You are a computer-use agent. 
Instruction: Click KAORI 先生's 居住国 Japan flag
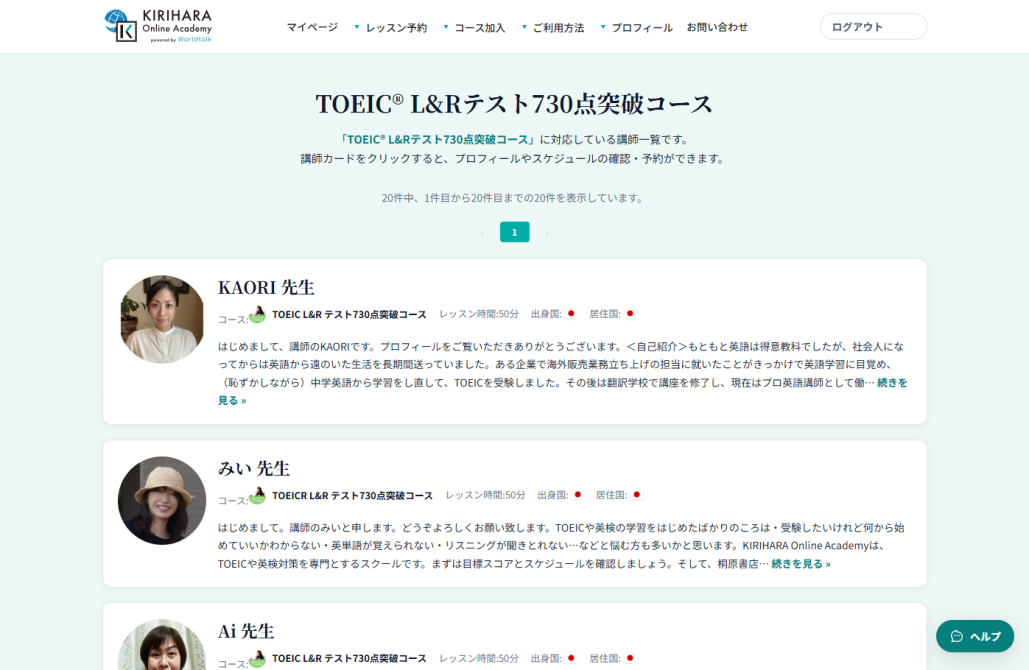[630, 314]
